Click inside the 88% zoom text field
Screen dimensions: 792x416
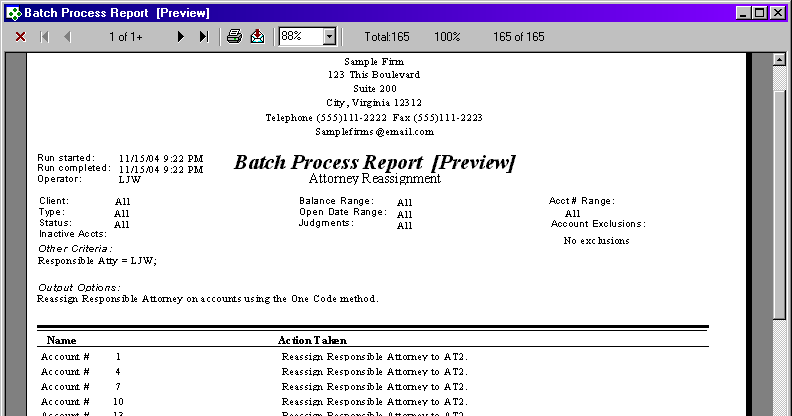pyautogui.click(x=299, y=37)
